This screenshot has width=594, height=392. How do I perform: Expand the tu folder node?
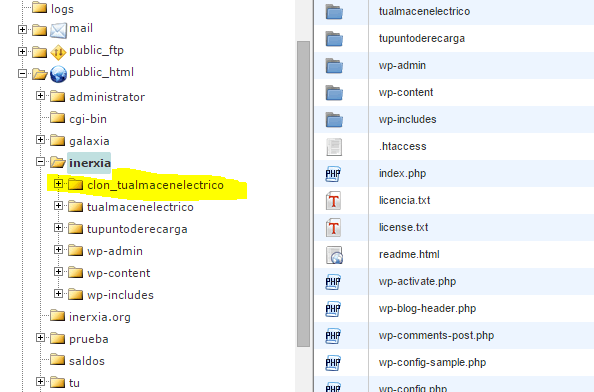tap(40, 381)
